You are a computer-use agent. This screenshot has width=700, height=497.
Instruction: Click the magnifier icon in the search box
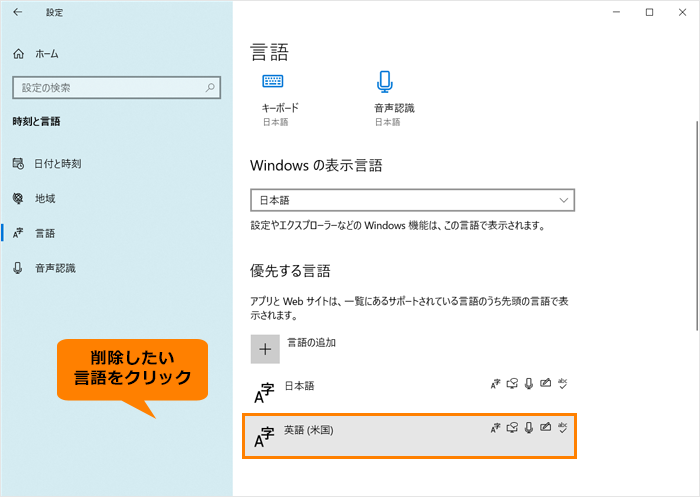pyautogui.click(x=210, y=88)
